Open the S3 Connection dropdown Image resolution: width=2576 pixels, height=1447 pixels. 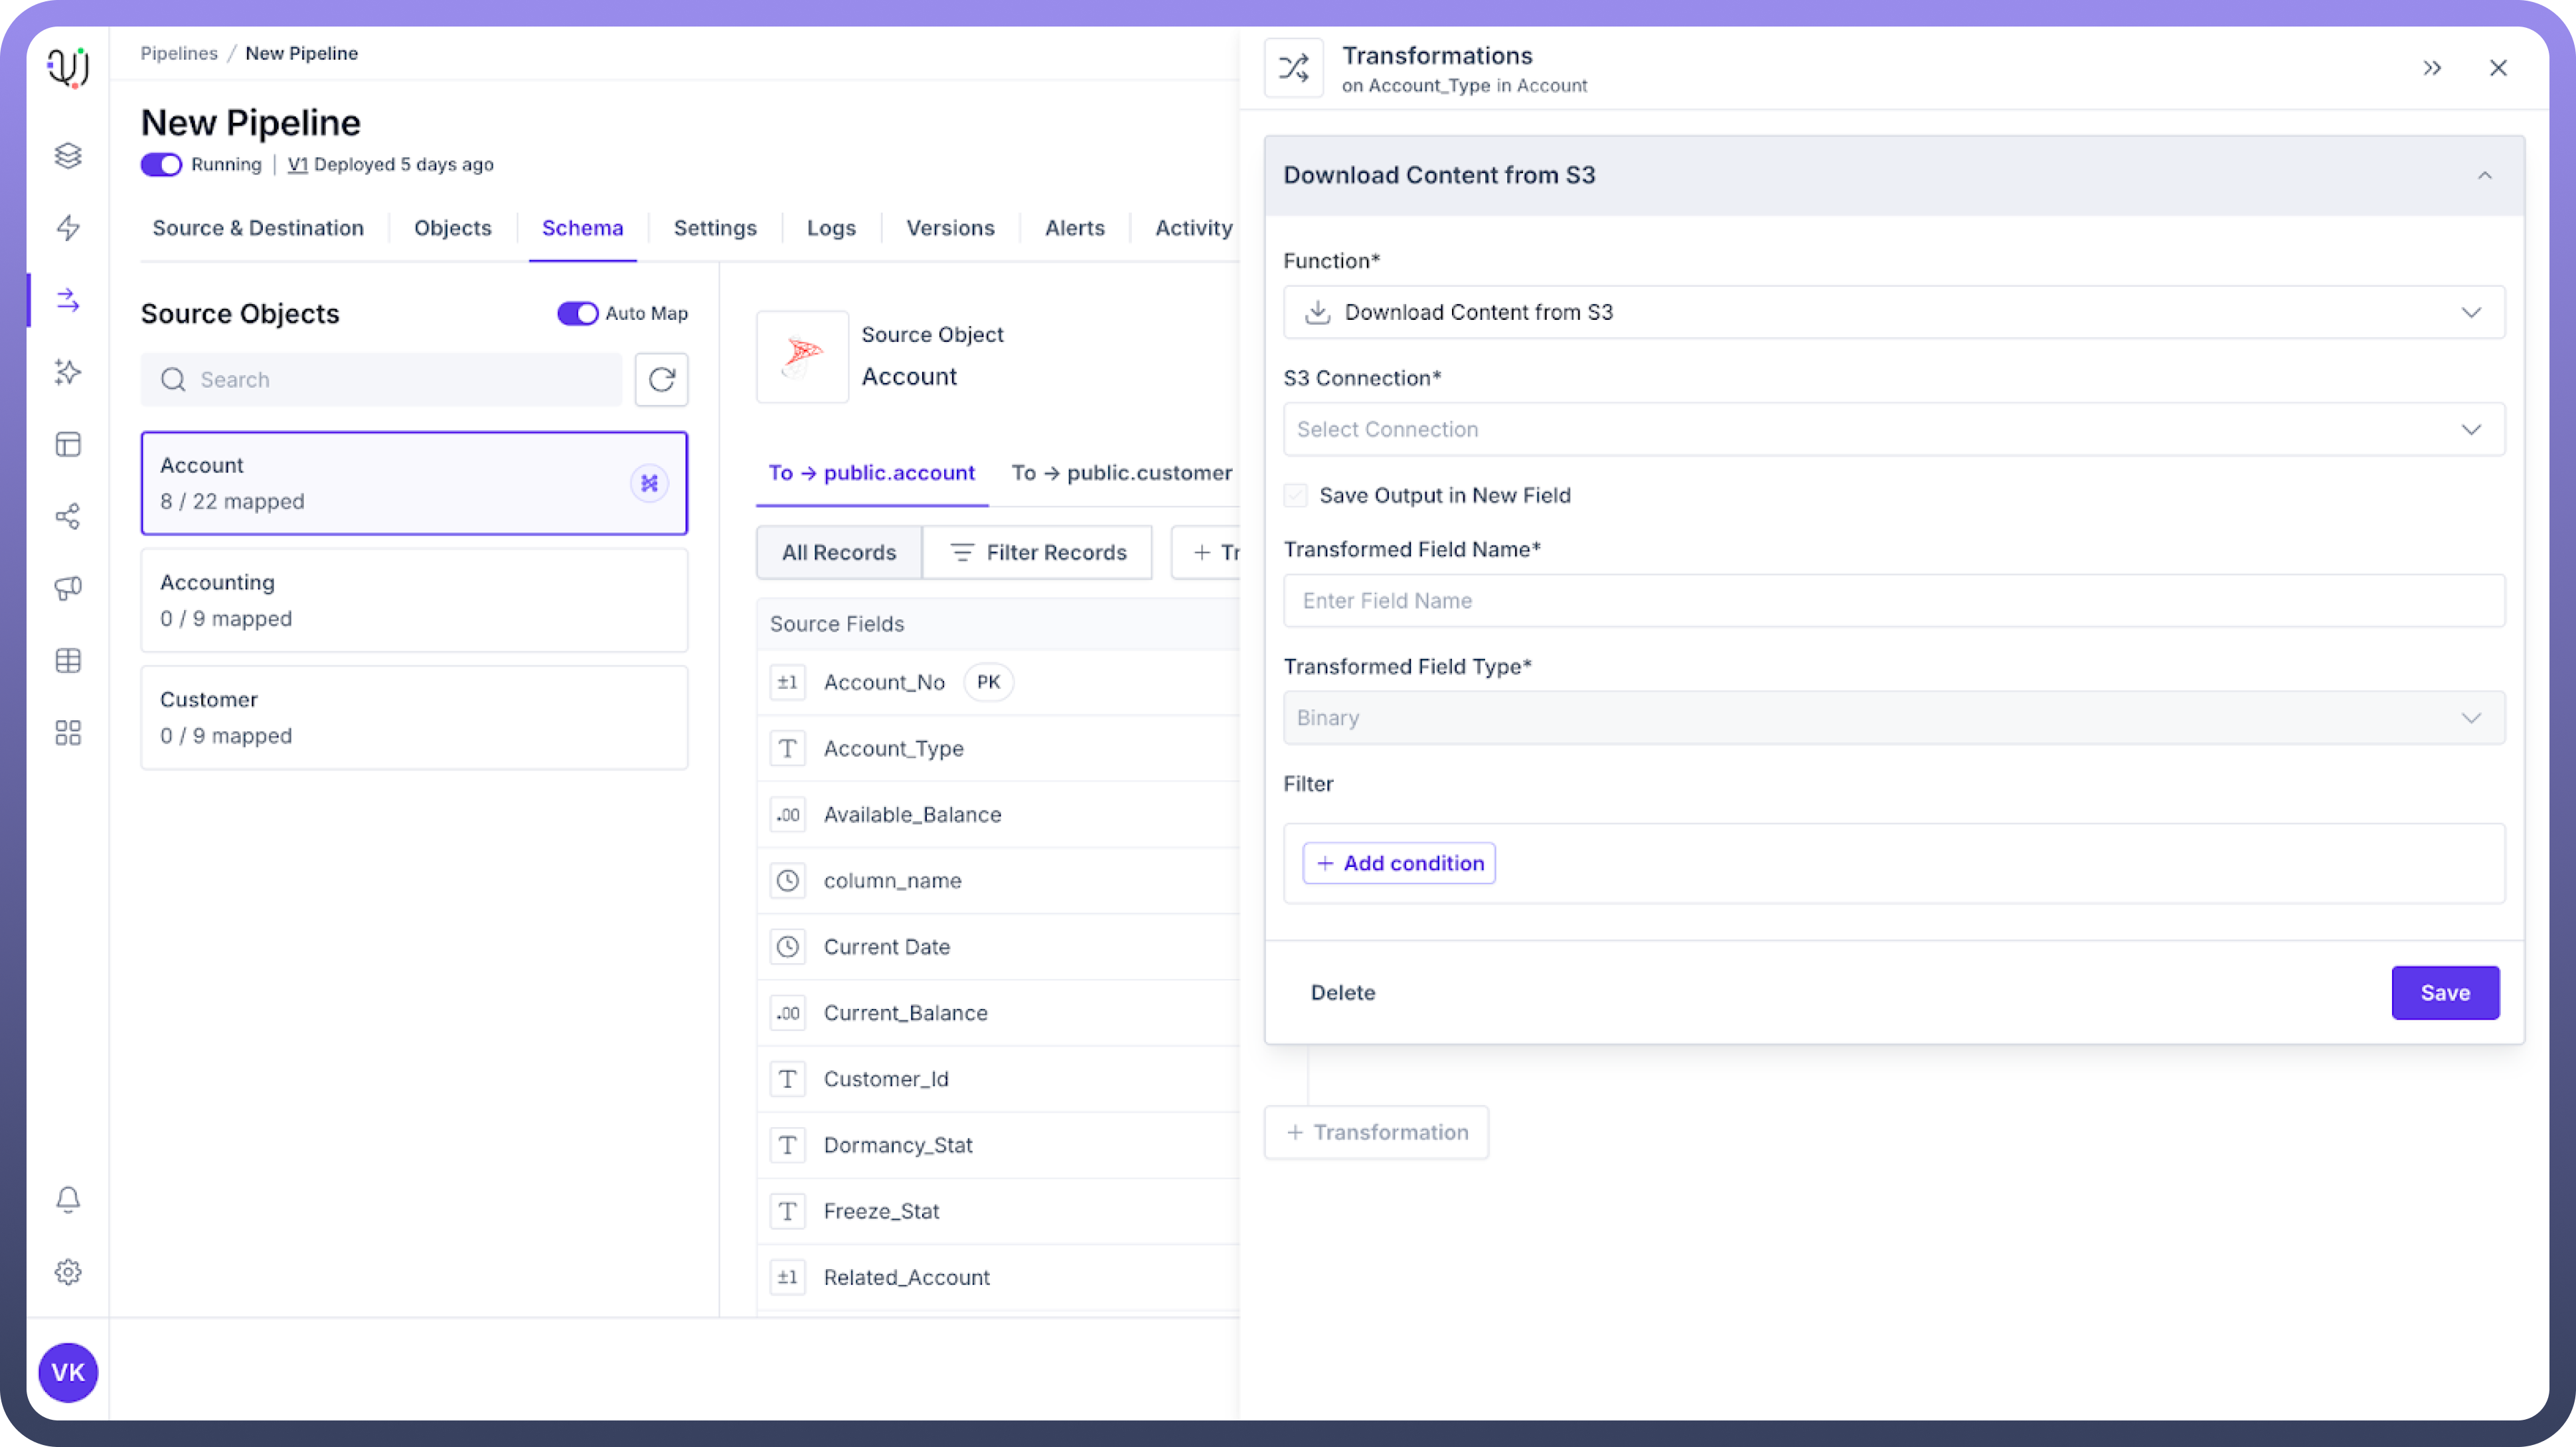tap(1894, 429)
